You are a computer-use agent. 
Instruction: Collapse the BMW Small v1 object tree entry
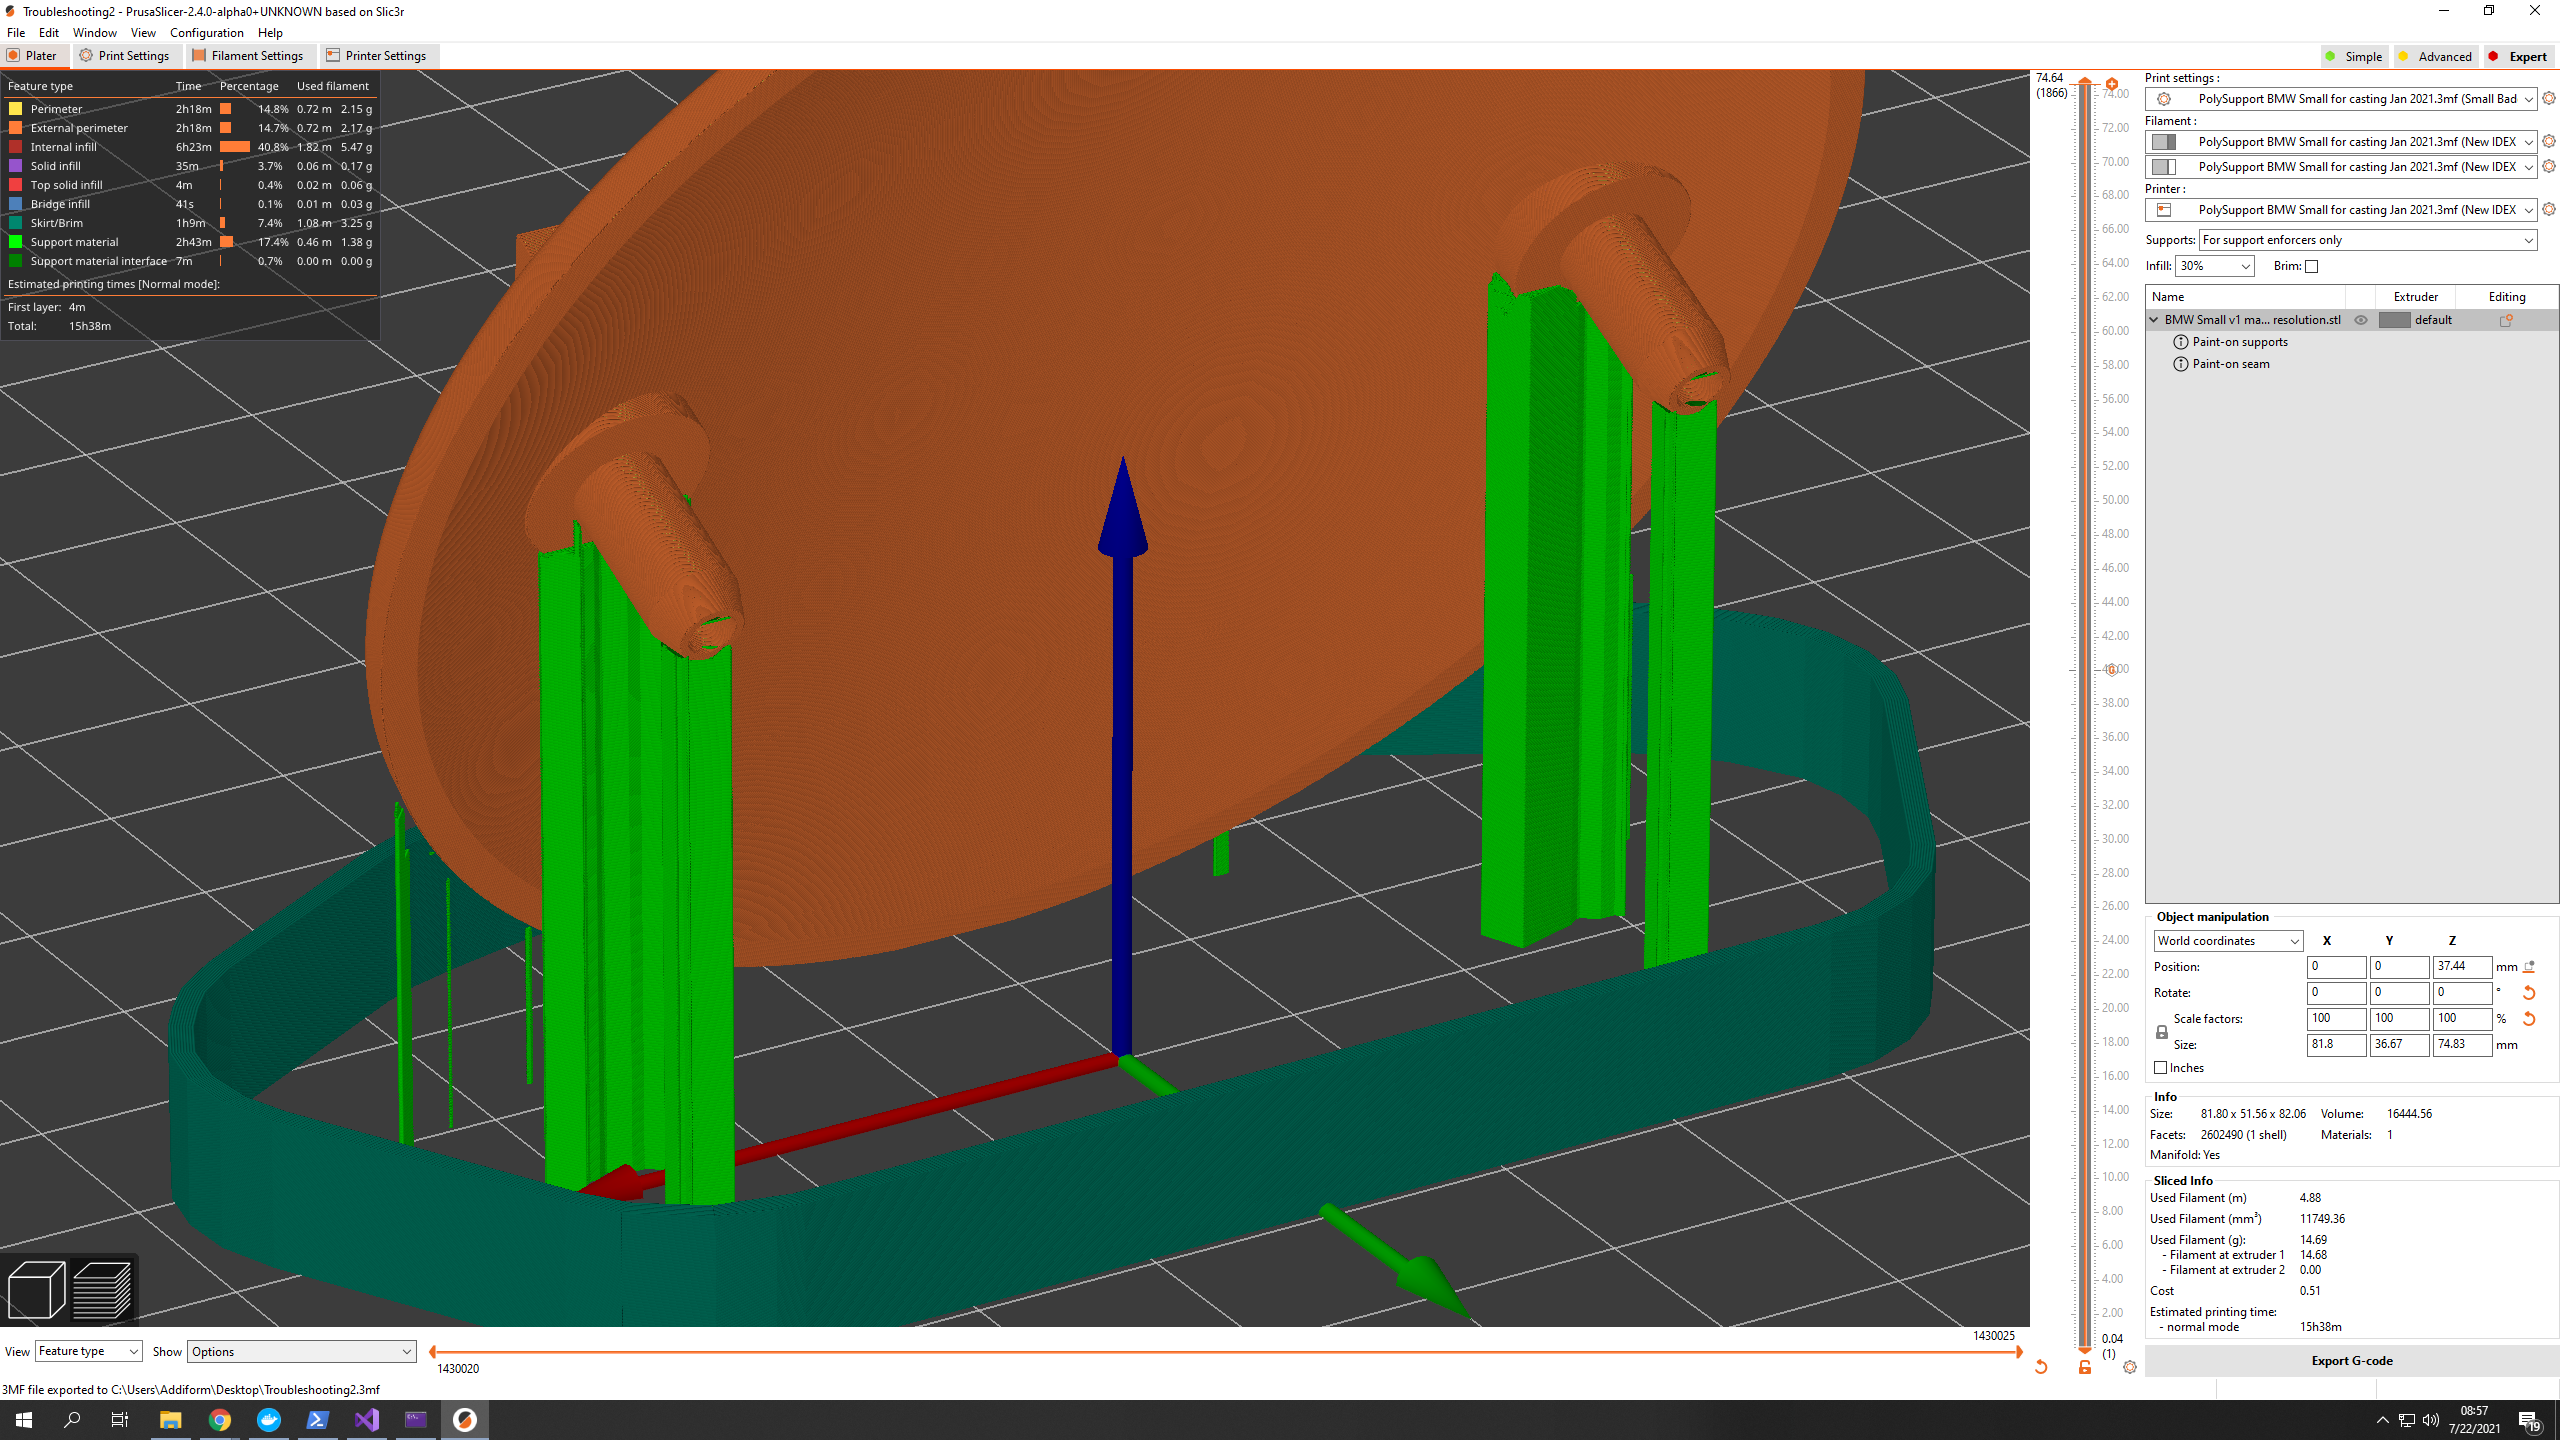[2154, 320]
